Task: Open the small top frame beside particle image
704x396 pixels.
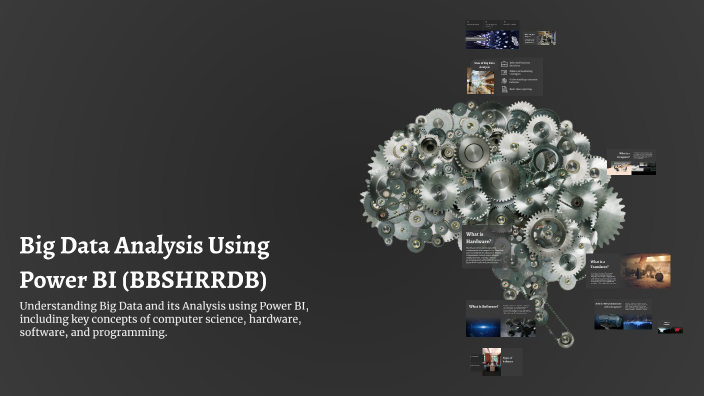Action: pyautogui.click(x=540, y=38)
